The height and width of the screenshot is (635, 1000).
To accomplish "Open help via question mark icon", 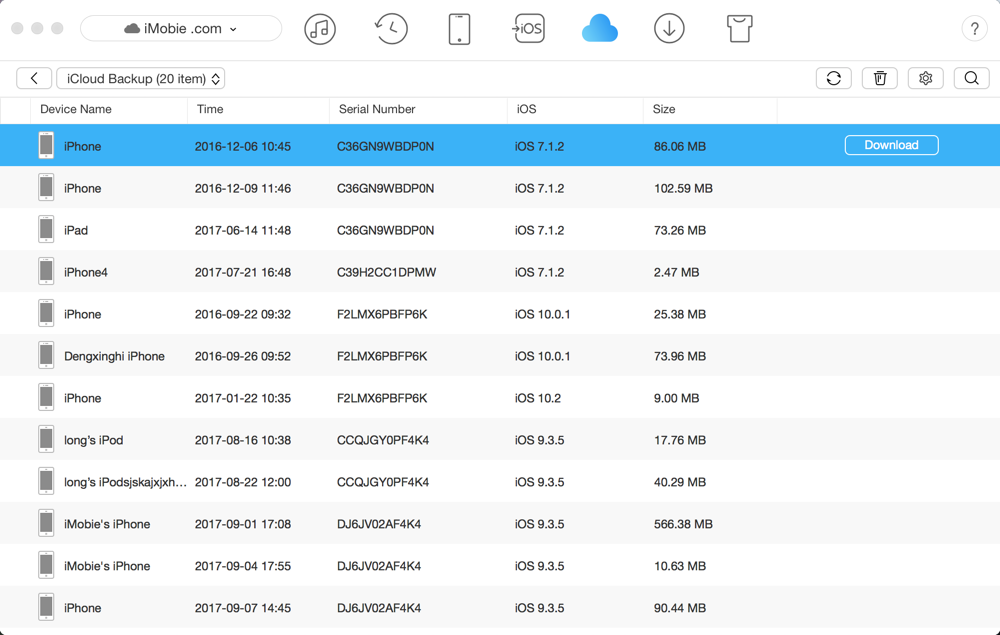I will tap(974, 29).
